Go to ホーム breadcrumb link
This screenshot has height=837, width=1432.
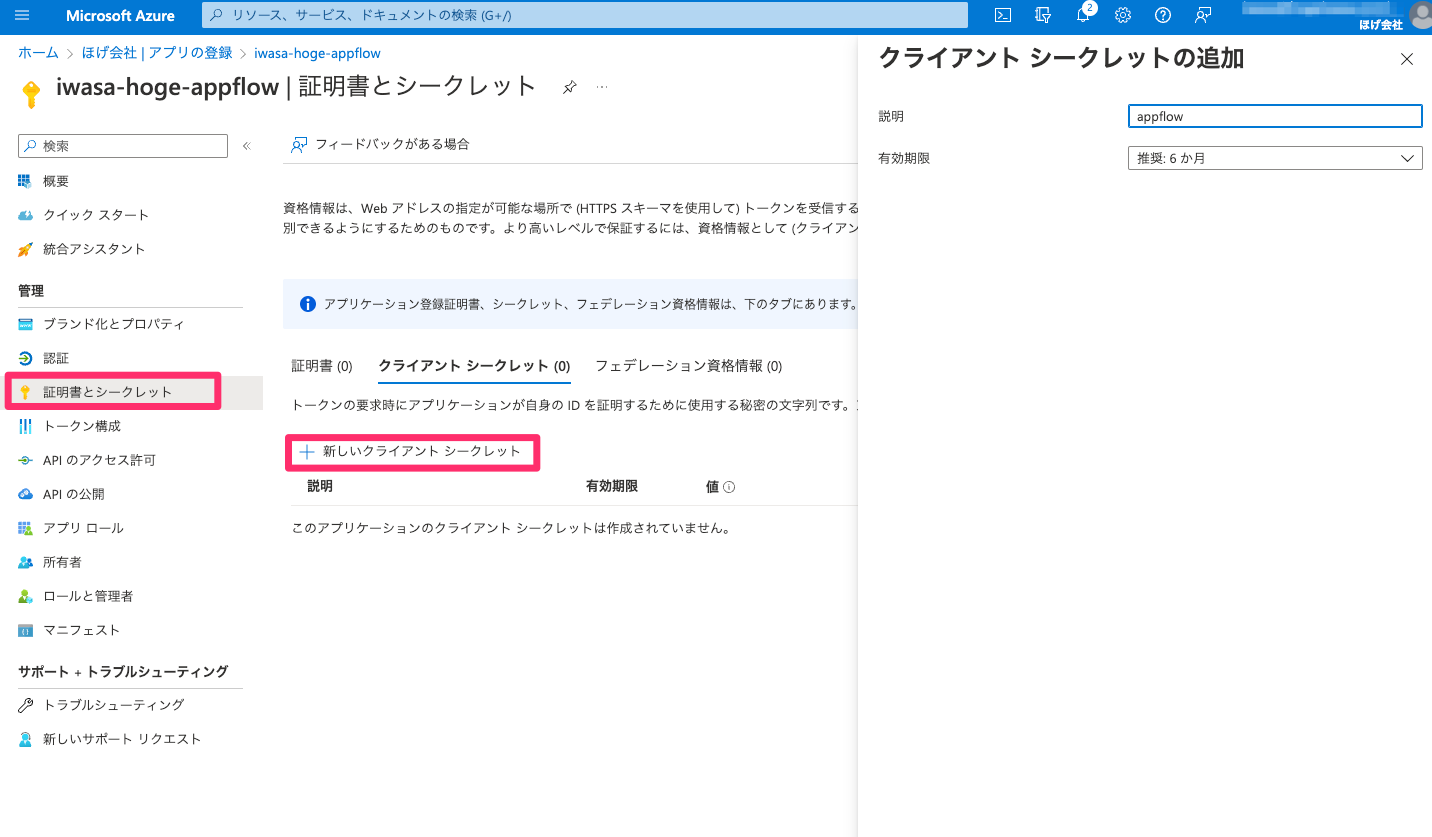pyautogui.click(x=38, y=53)
